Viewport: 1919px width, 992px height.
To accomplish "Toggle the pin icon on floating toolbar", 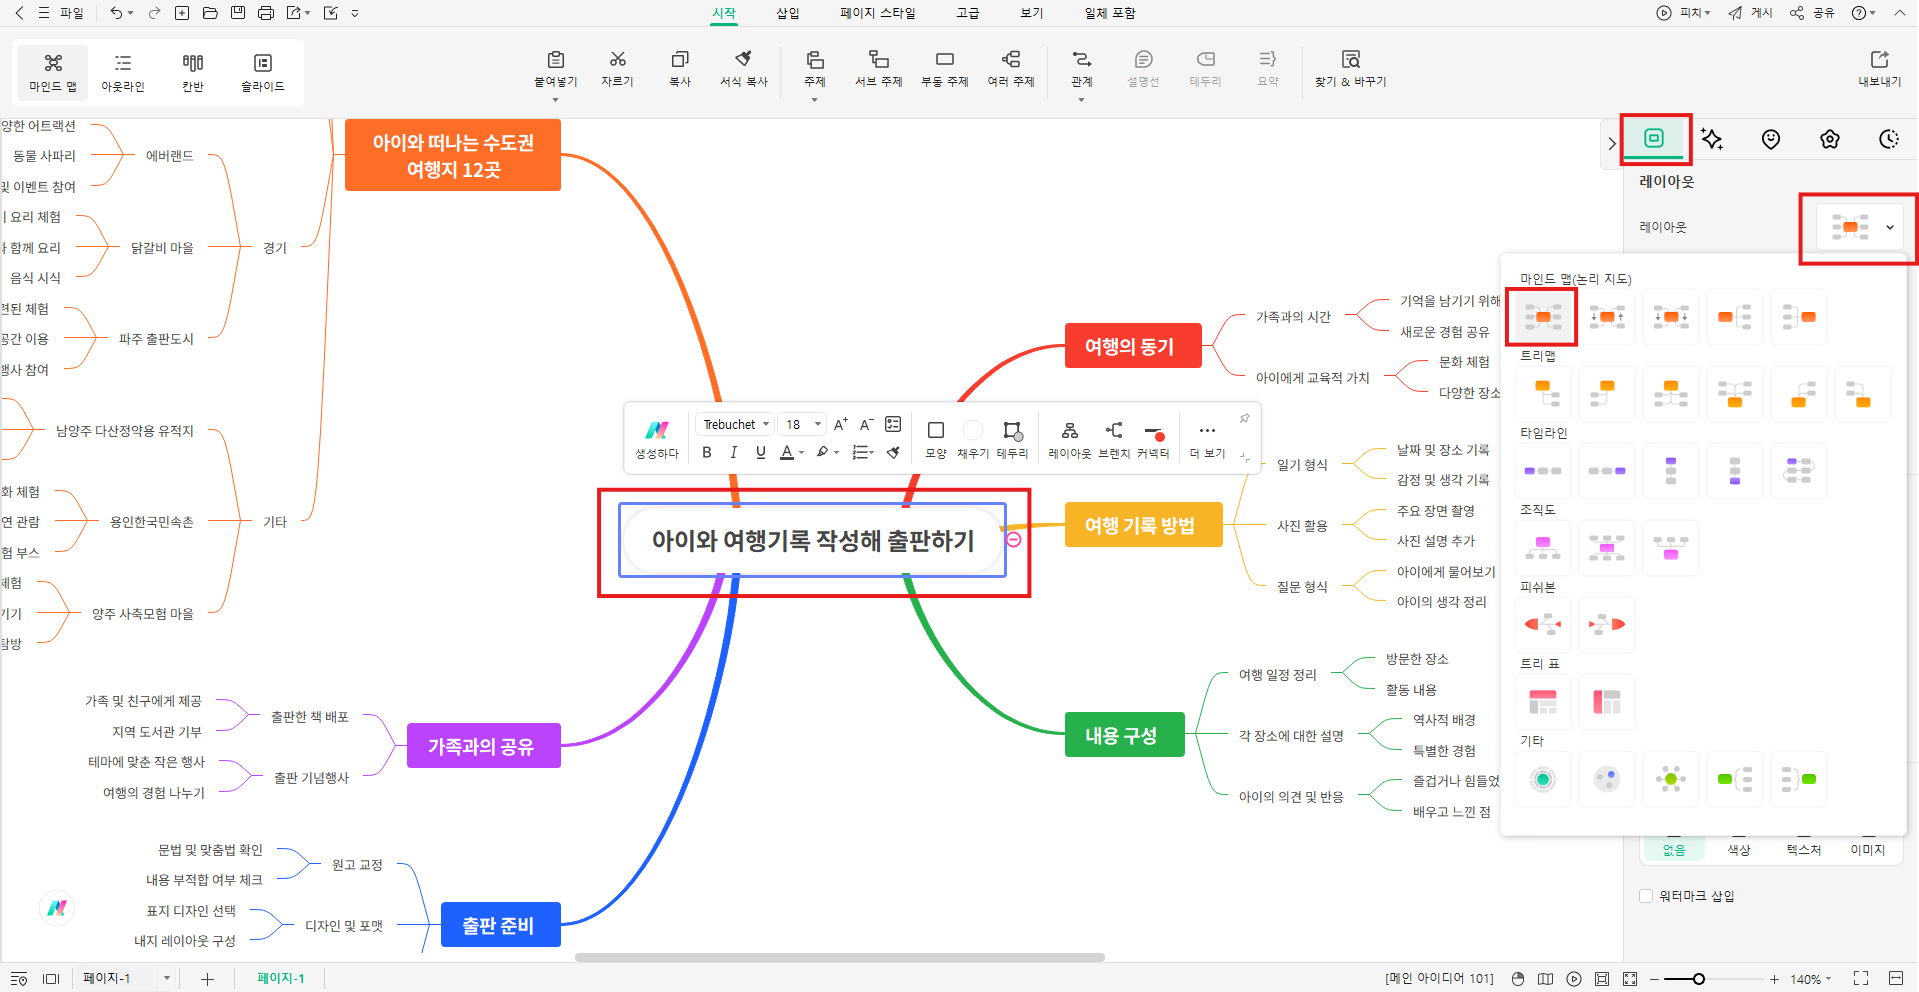I will tap(1244, 419).
